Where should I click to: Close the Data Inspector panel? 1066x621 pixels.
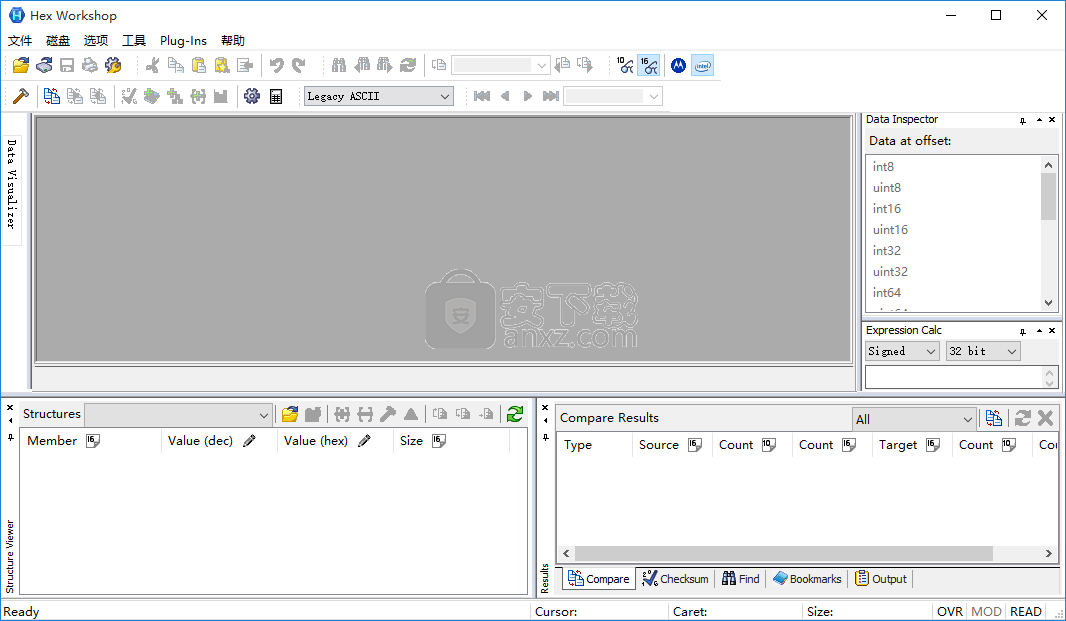[1052, 120]
